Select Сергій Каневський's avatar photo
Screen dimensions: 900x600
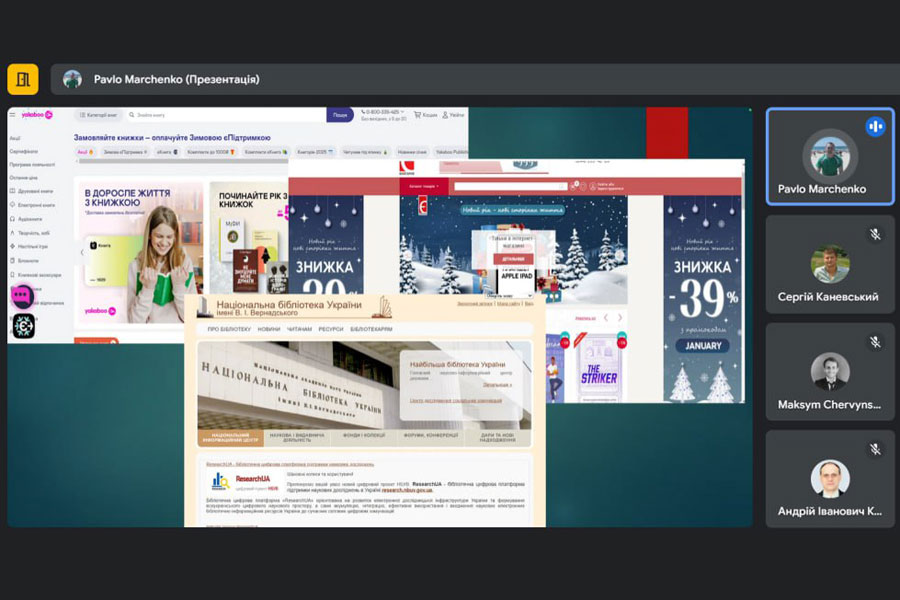tap(830, 264)
